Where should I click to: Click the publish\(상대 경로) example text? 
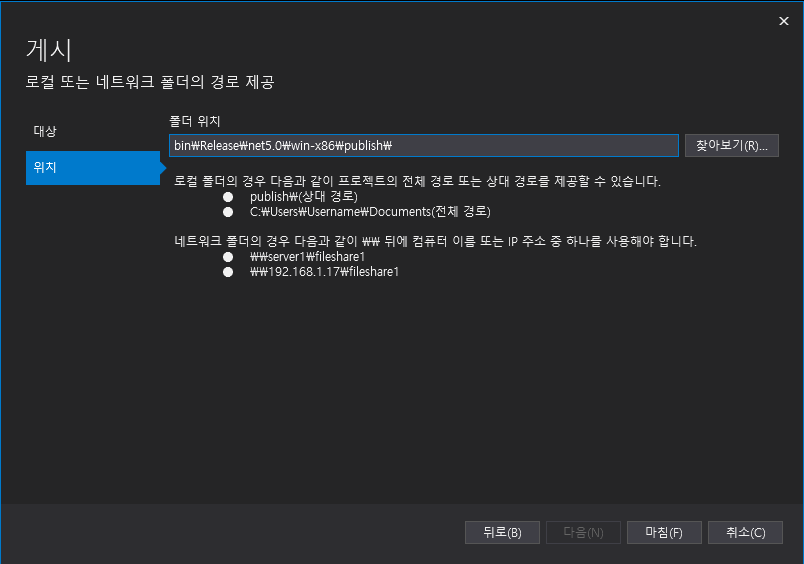(x=304, y=197)
